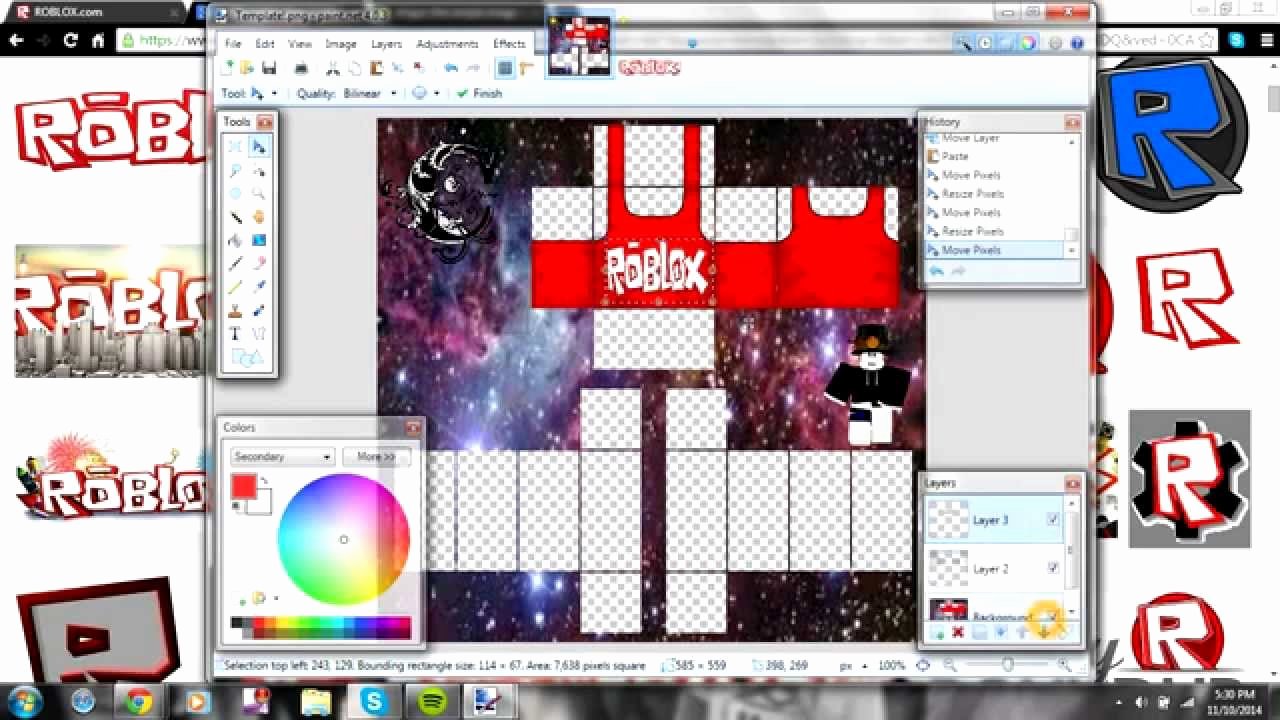Select the Ellipse Select tool
1280x720 pixels.
pyautogui.click(x=235, y=193)
